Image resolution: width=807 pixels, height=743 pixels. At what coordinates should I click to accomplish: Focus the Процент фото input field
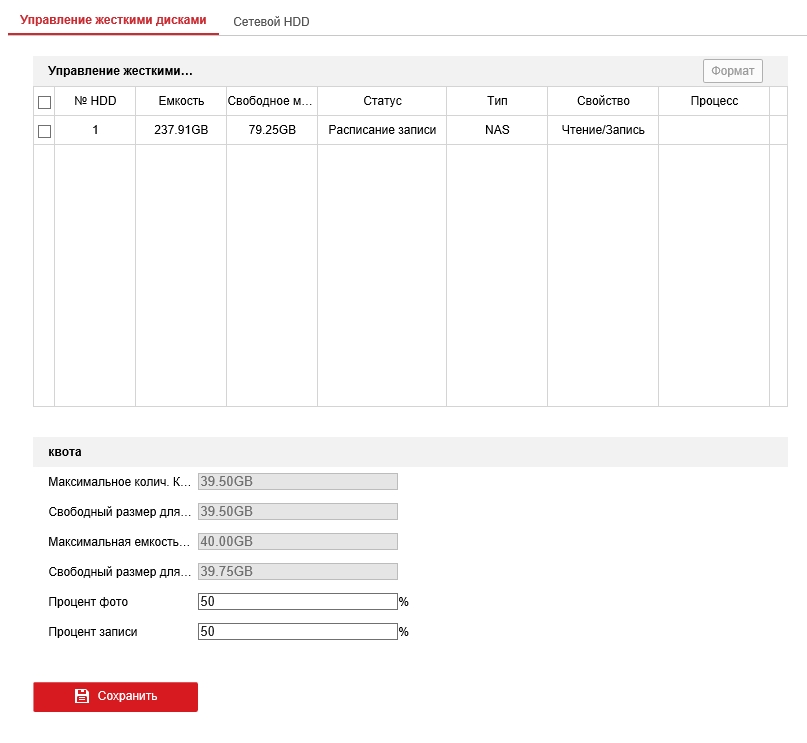point(298,602)
